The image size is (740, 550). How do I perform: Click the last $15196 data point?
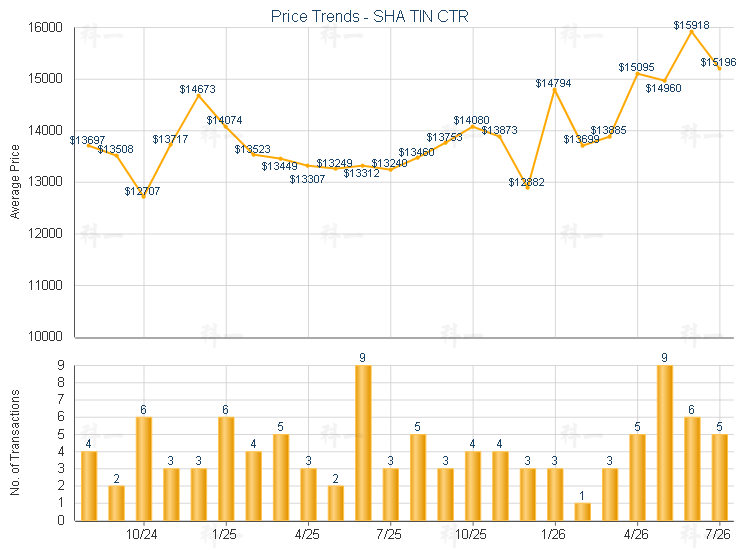pos(719,68)
